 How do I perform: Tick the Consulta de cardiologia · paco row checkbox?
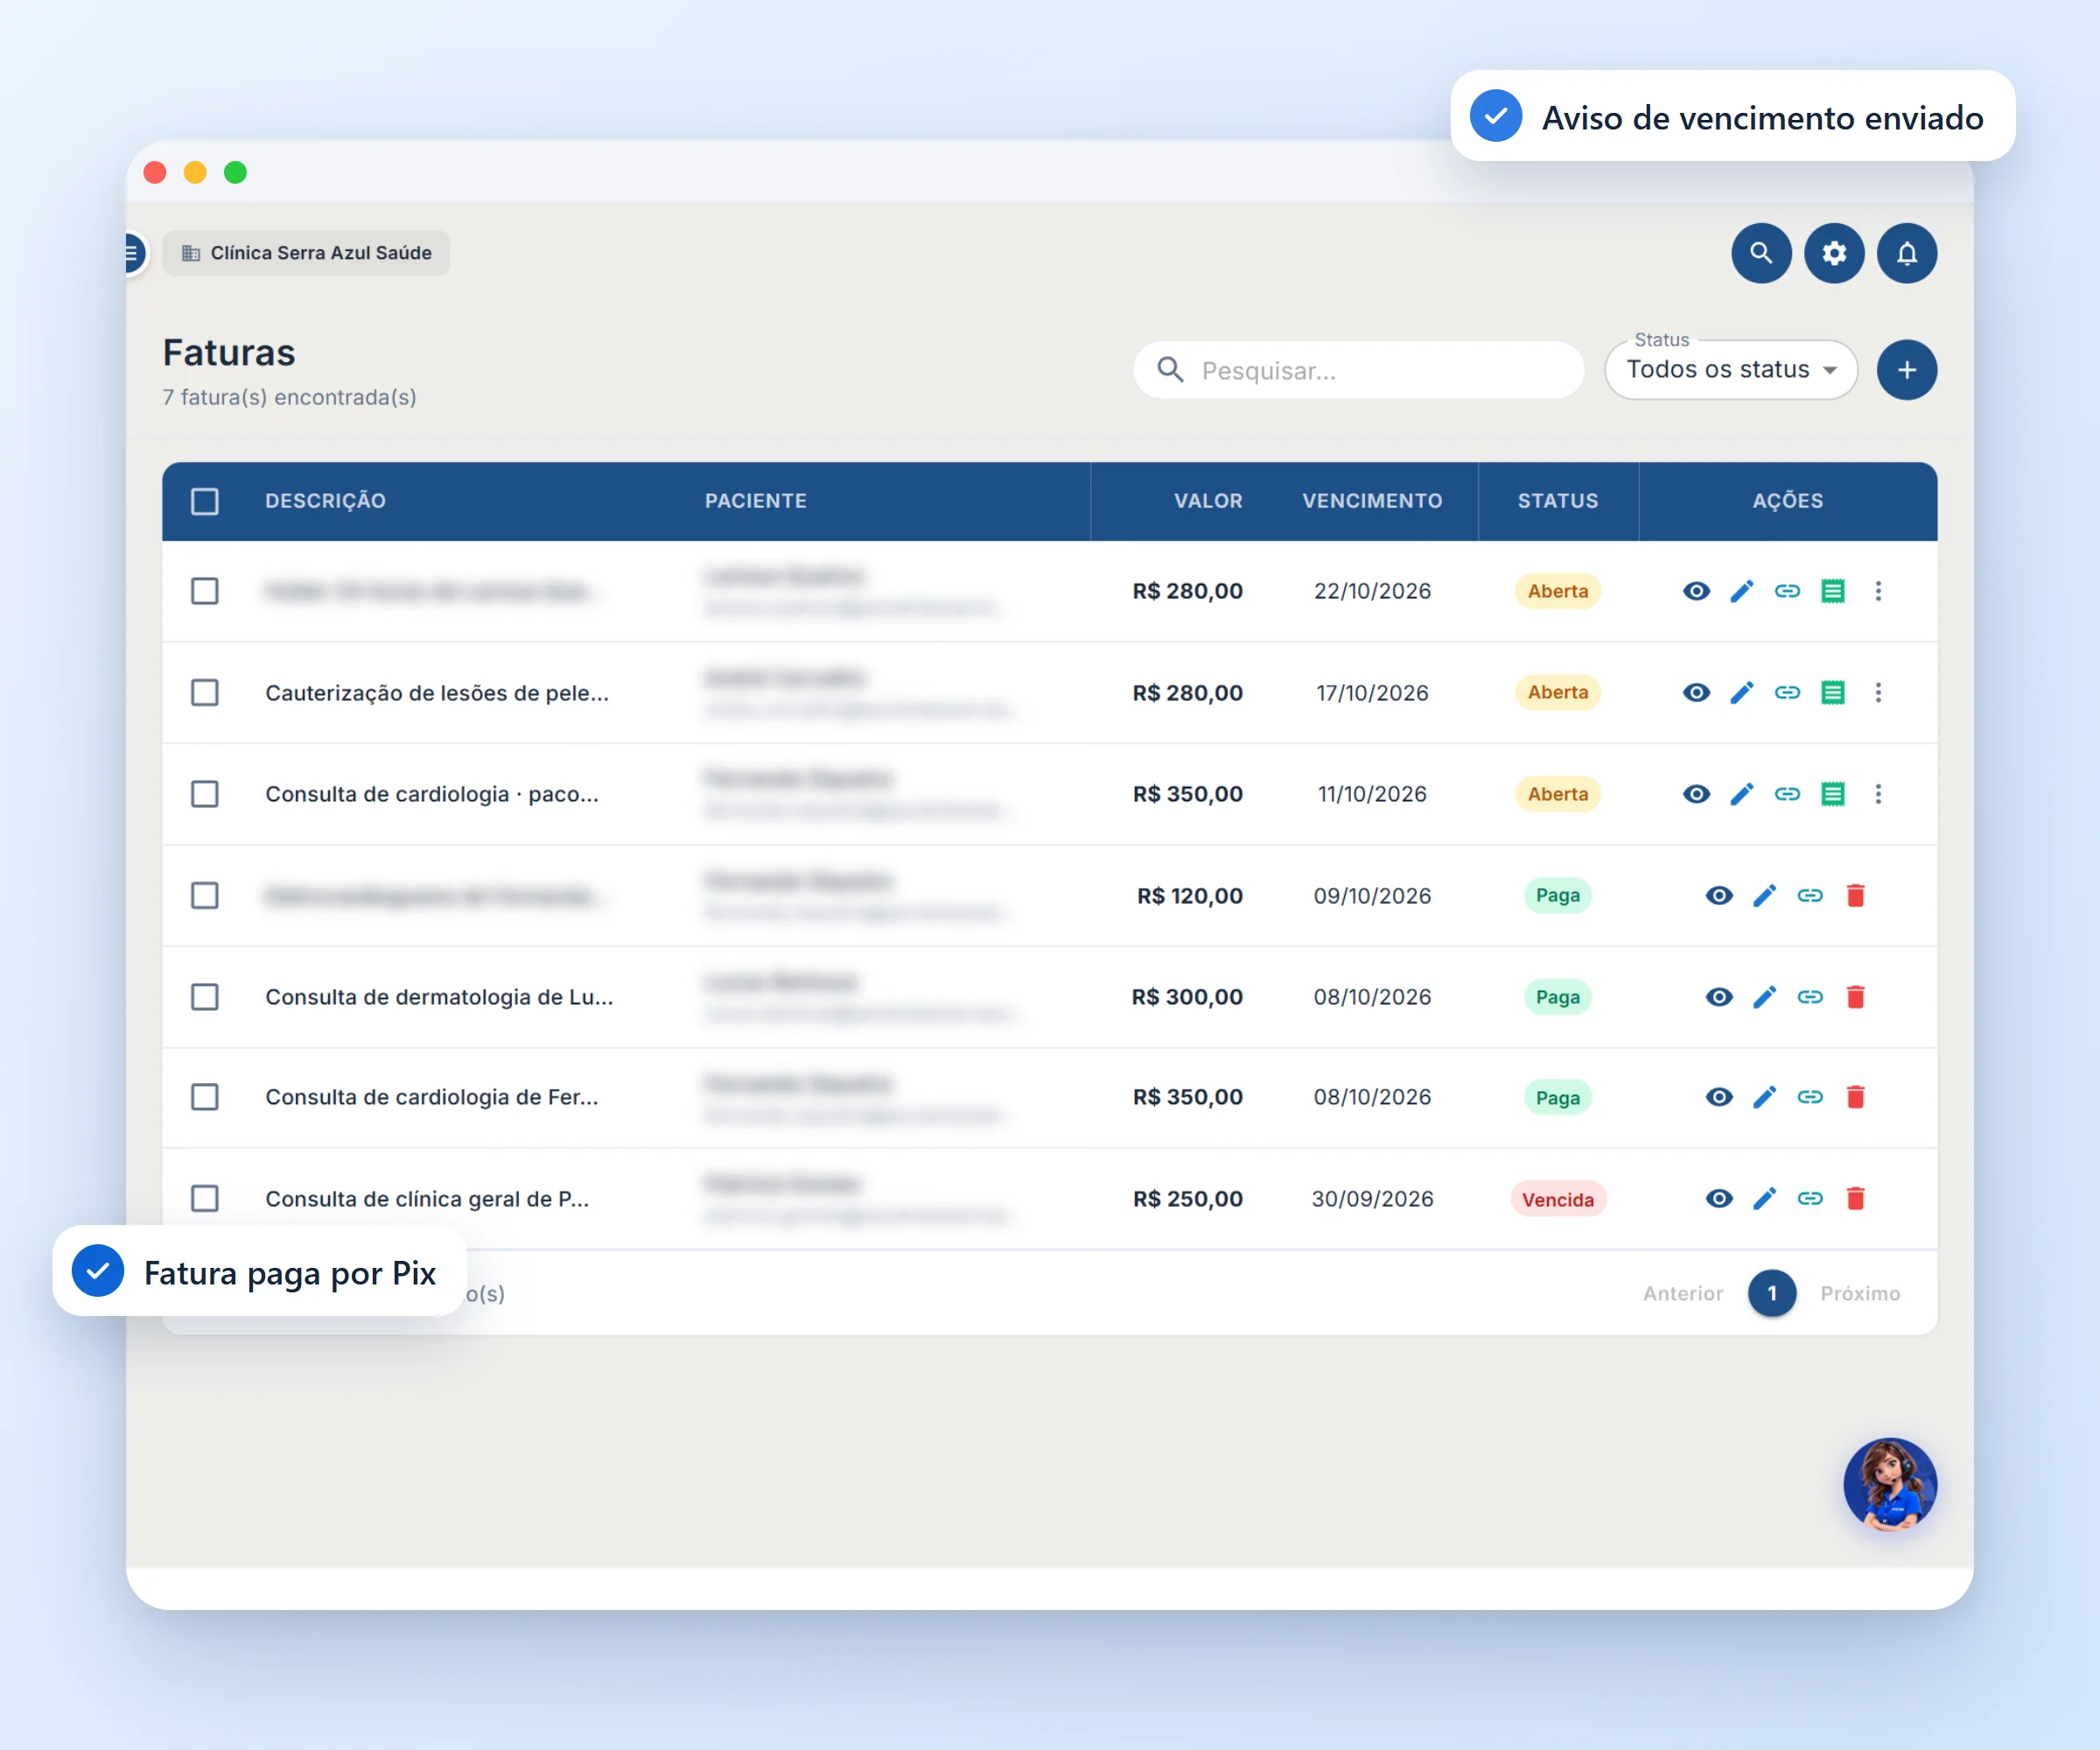point(205,794)
